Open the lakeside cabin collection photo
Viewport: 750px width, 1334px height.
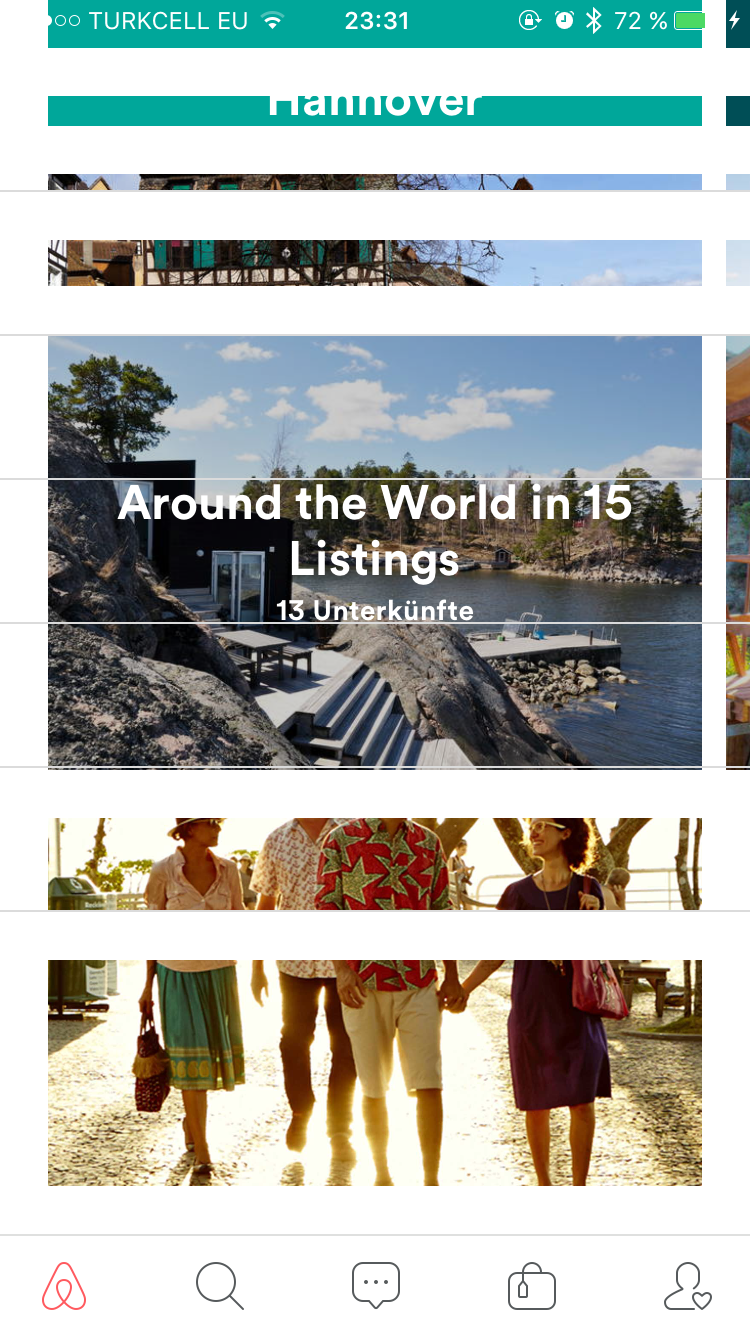pos(375,552)
